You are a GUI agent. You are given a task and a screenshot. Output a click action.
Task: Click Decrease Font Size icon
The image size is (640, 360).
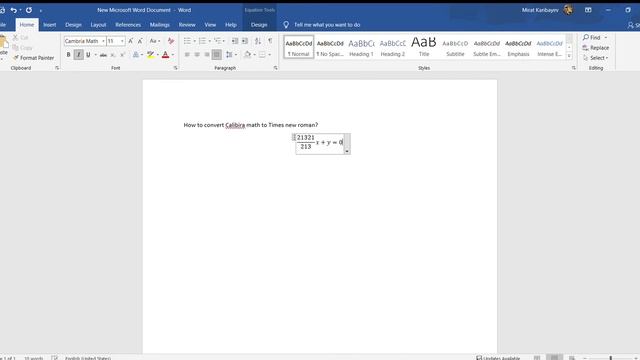[140, 41]
